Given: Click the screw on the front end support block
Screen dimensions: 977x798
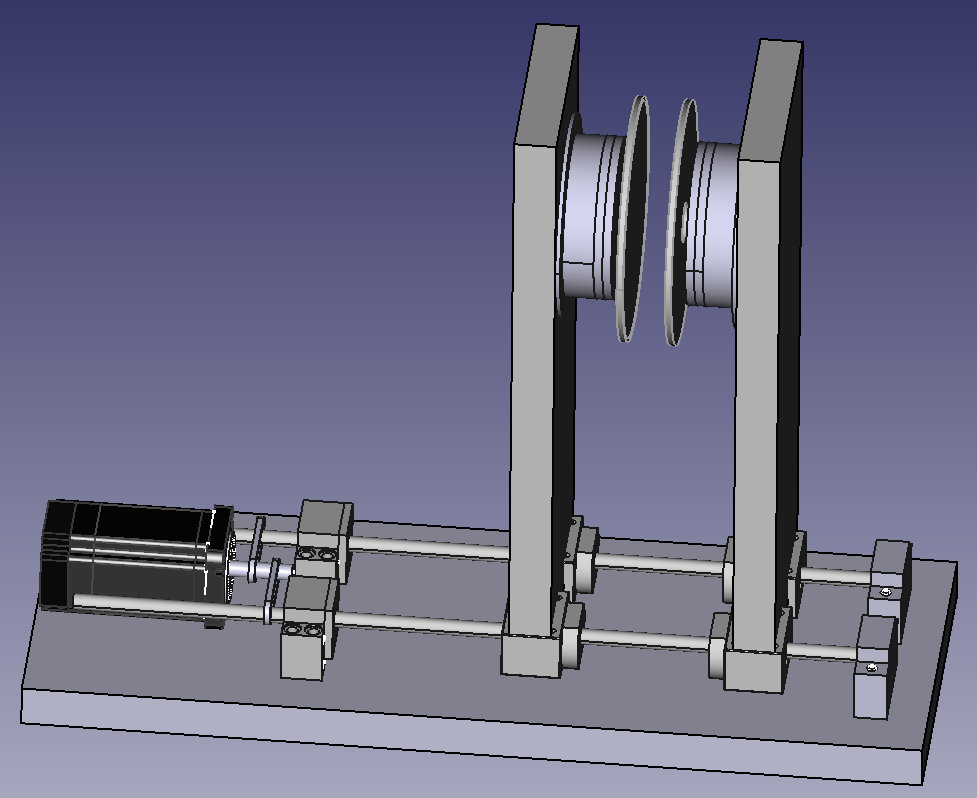Looking at the screenshot, I should [x=872, y=668].
